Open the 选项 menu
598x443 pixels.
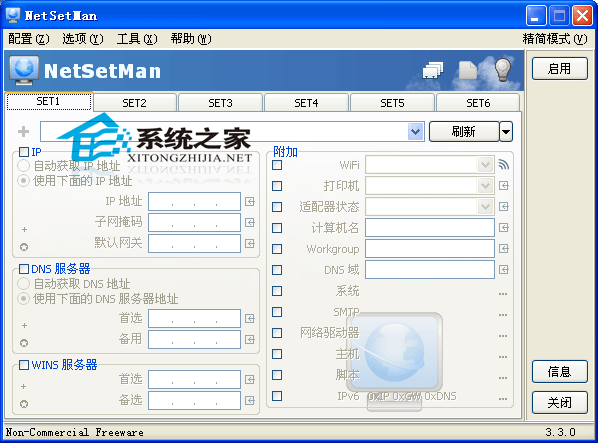83,39
